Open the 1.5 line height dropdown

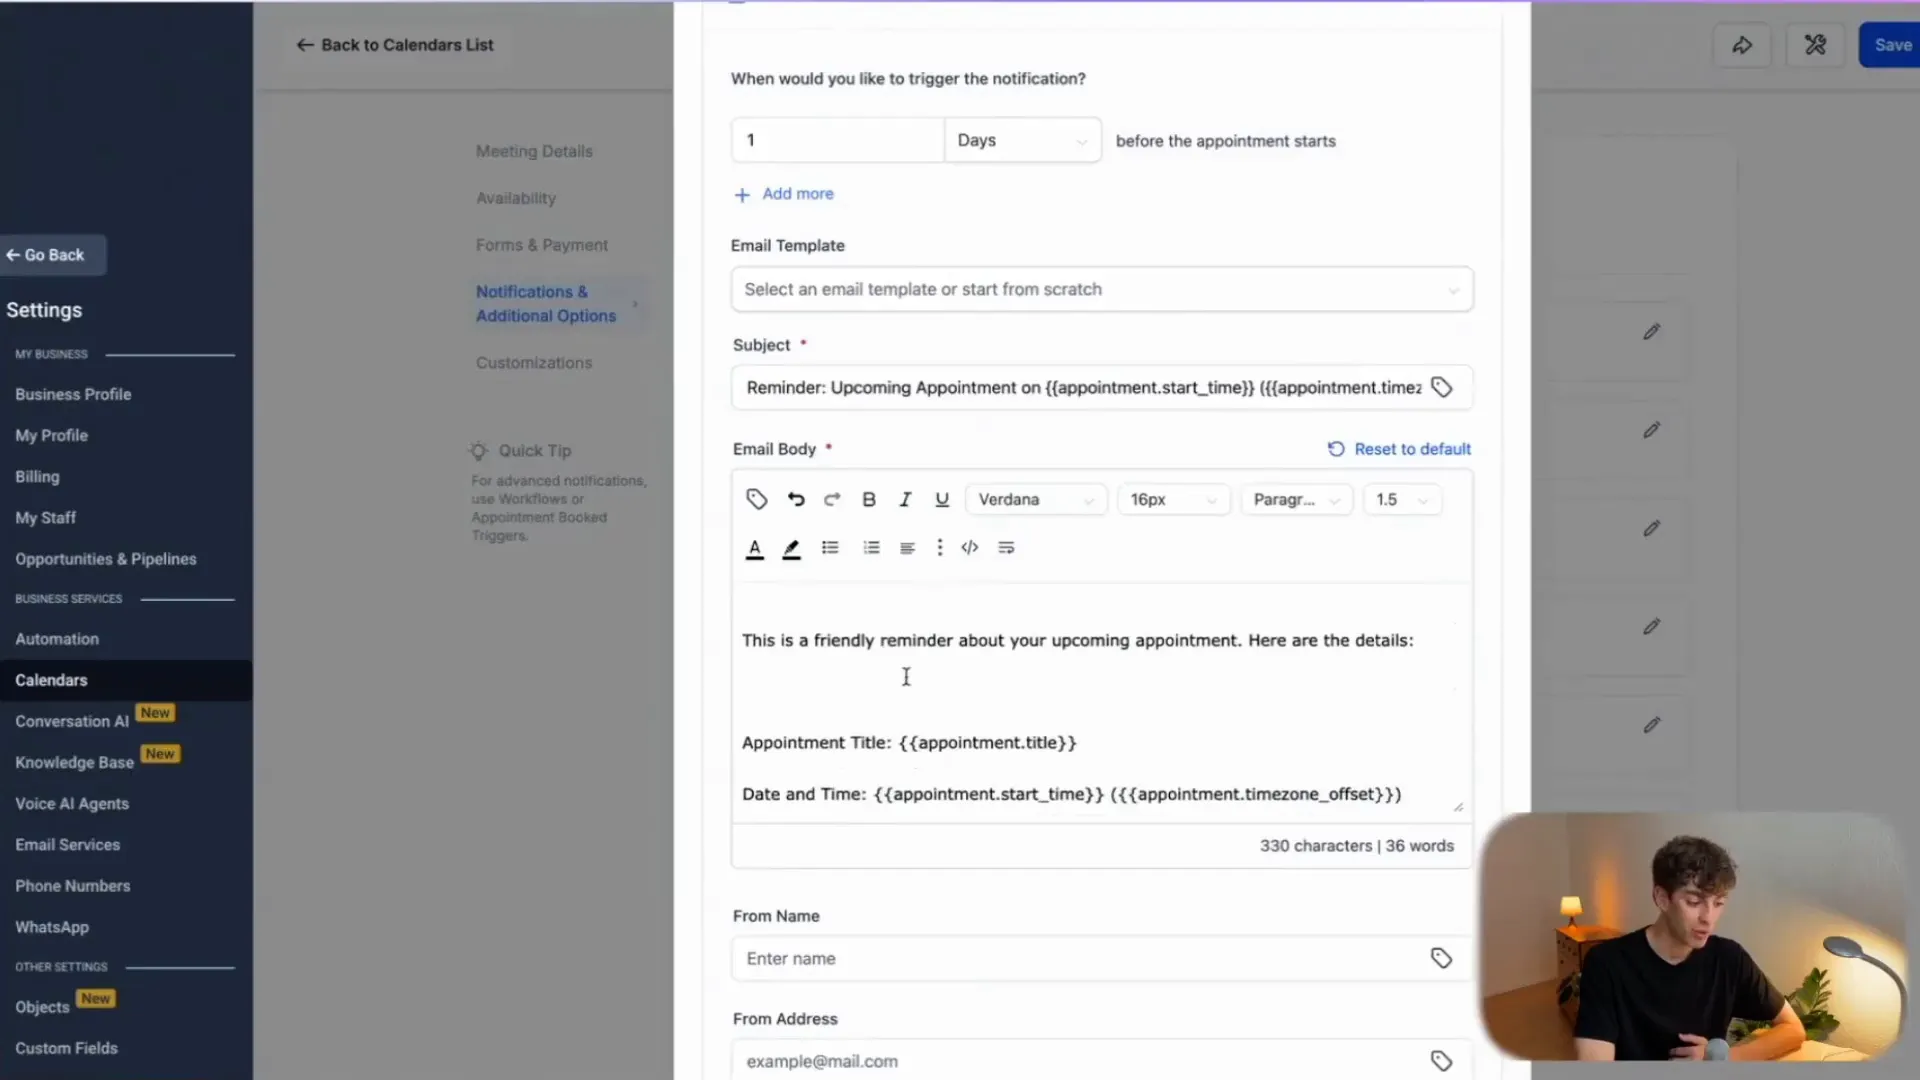tap(1402, 499)
